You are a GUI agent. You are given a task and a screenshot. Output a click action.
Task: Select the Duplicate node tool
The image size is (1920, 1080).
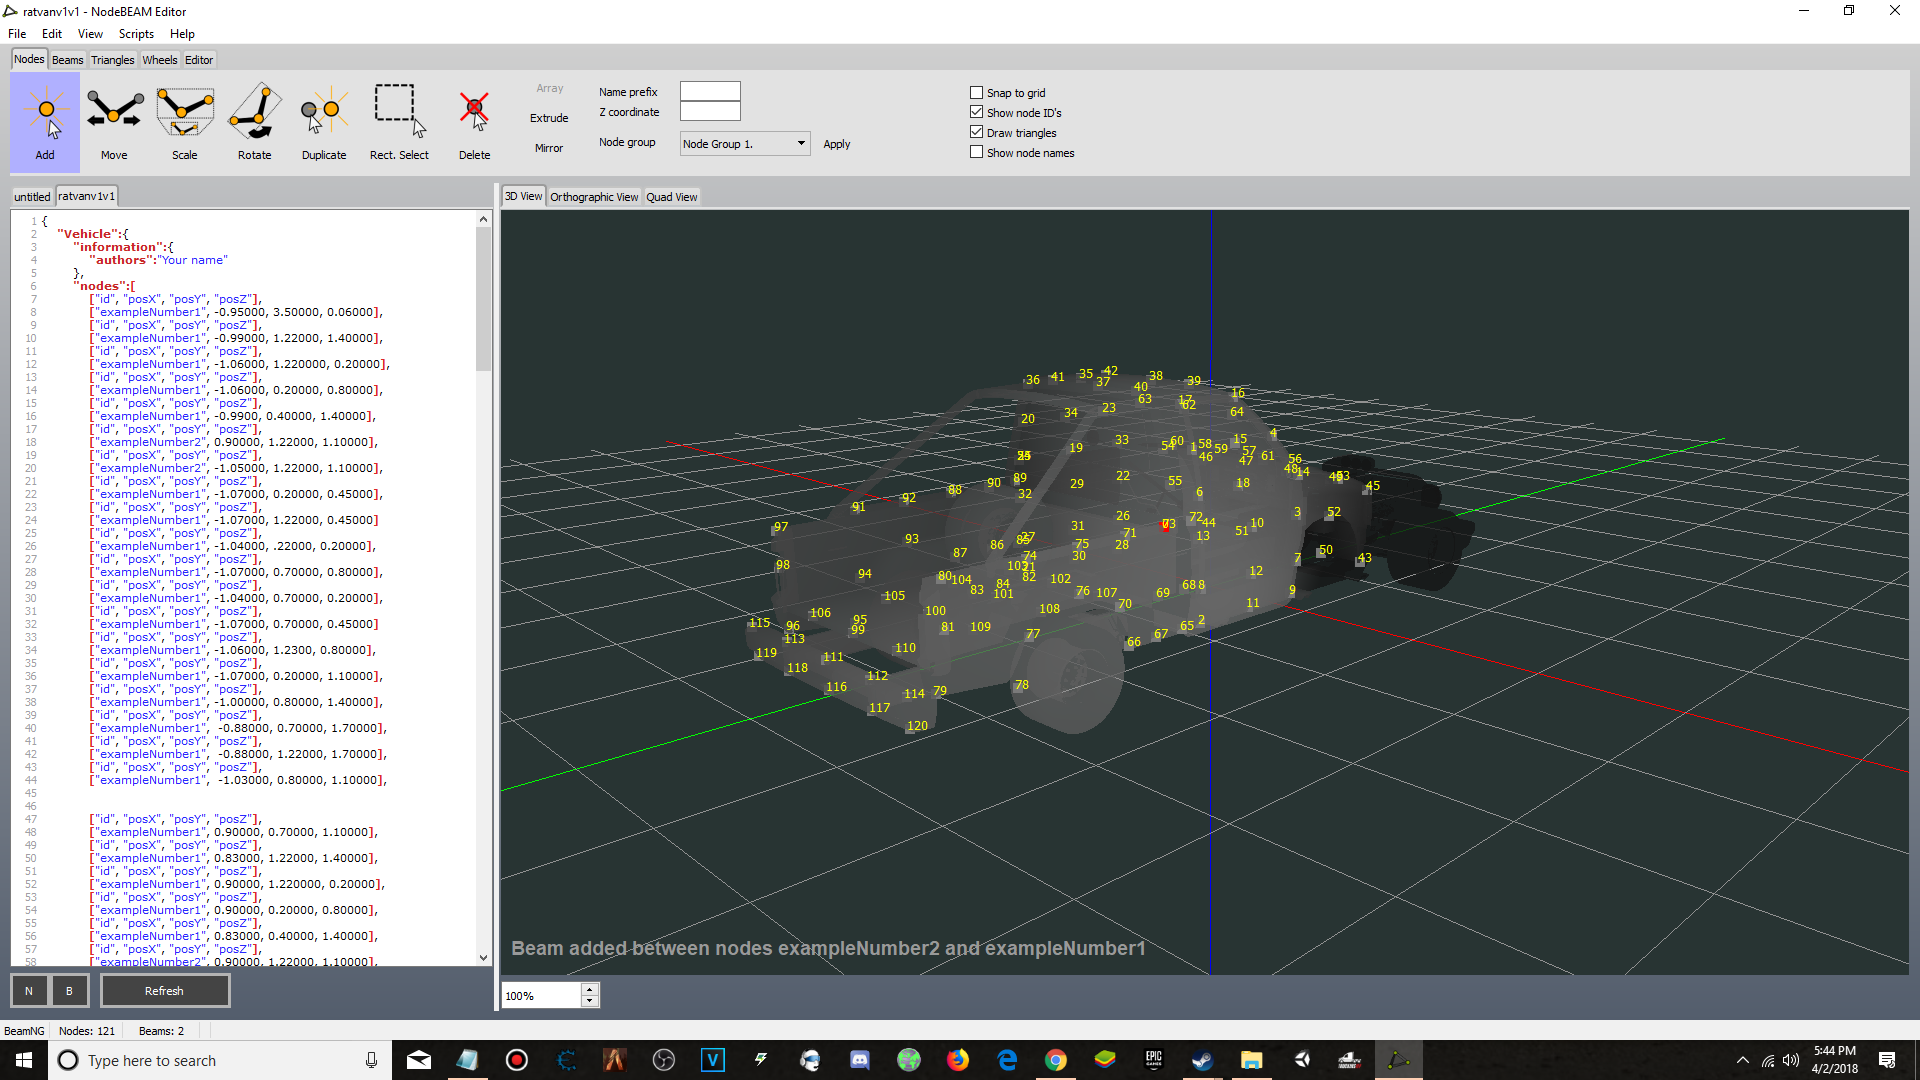tap(324, 121)
